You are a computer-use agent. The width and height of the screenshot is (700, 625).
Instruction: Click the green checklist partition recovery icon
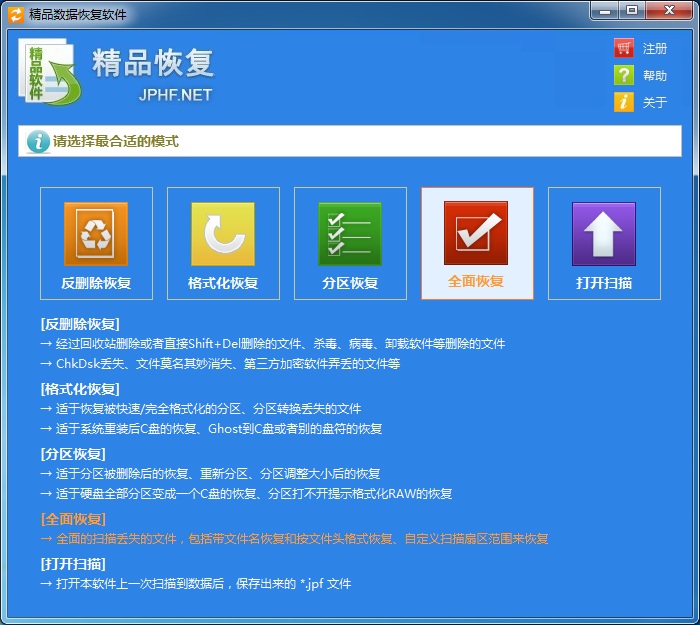[350, 234]
